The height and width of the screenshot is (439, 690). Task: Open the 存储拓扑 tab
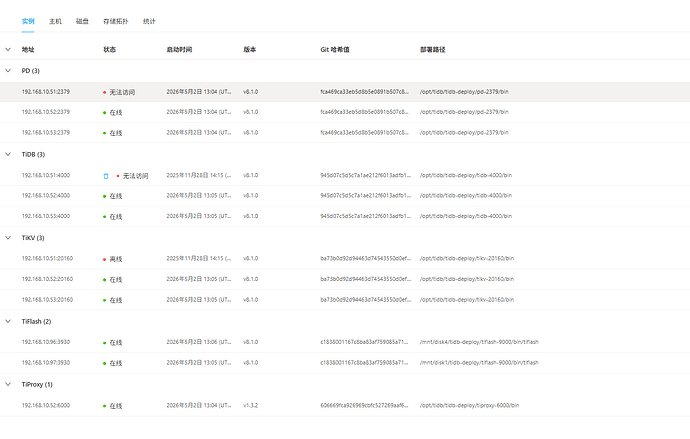(x=116, y=21)
